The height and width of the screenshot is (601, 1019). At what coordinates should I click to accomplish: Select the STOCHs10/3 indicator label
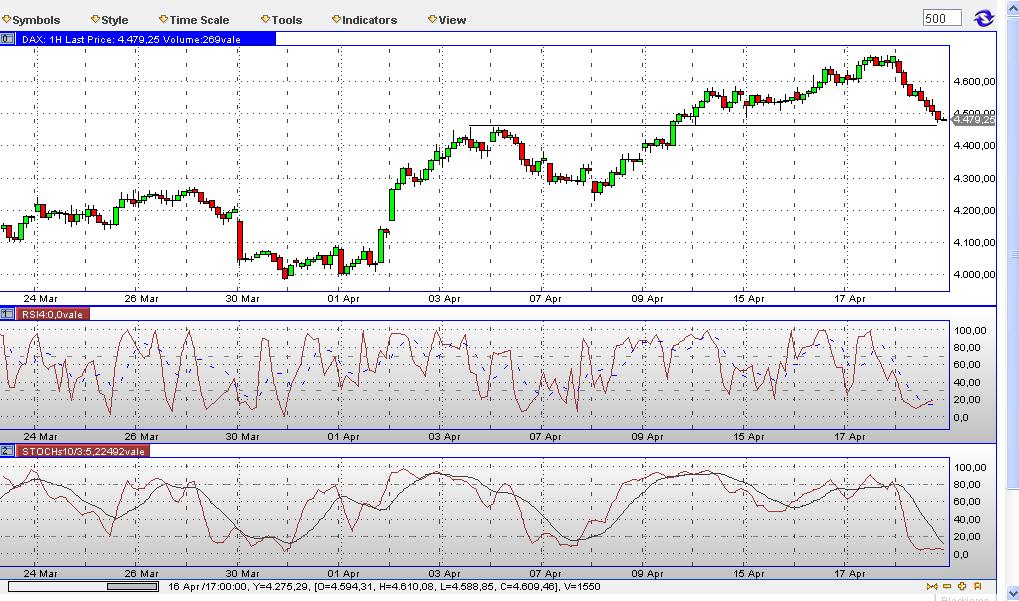[x=83, y=451]
